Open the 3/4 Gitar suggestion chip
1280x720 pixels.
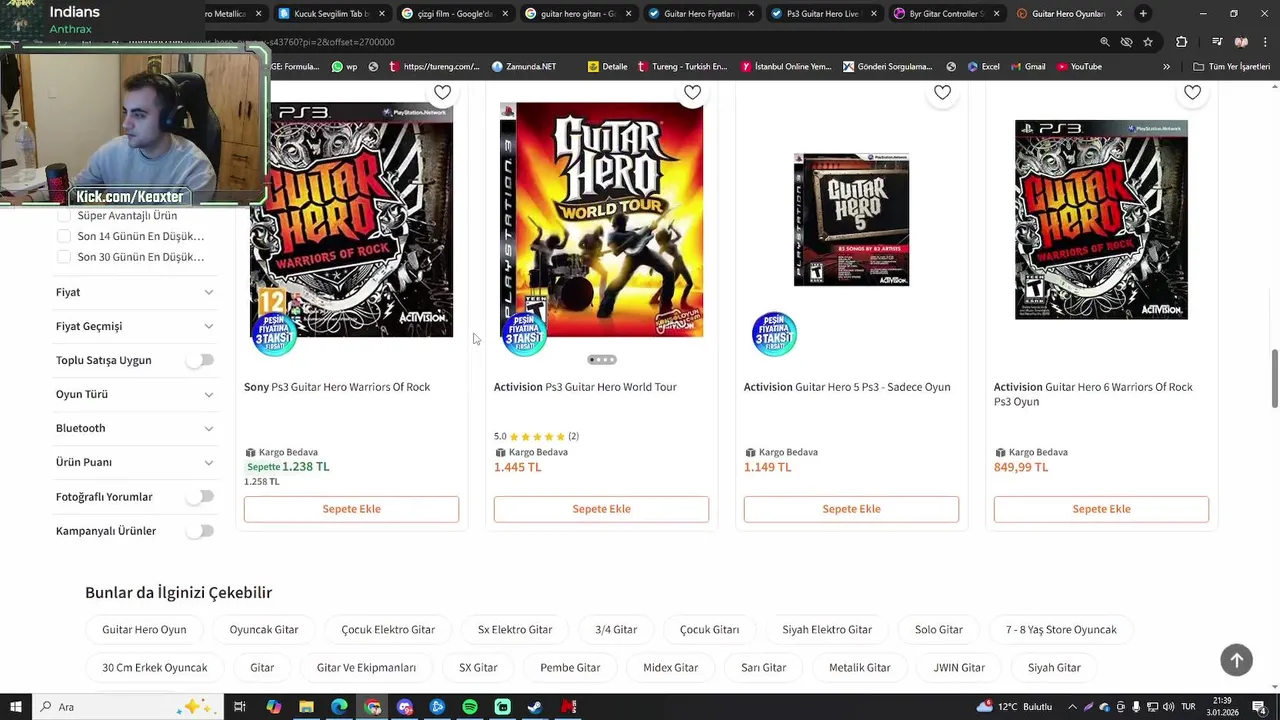tap(616, 630)
